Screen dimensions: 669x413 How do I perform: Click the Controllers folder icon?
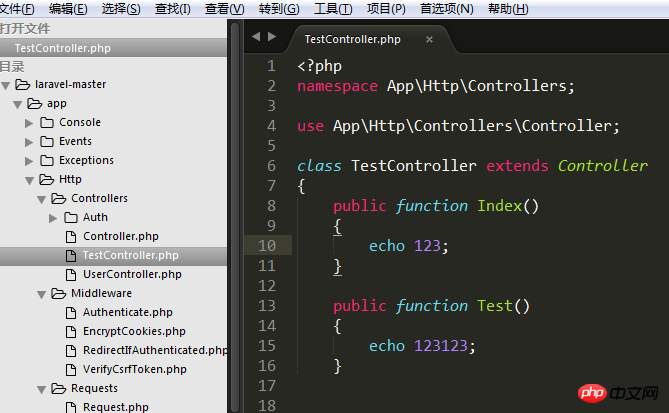58,199
